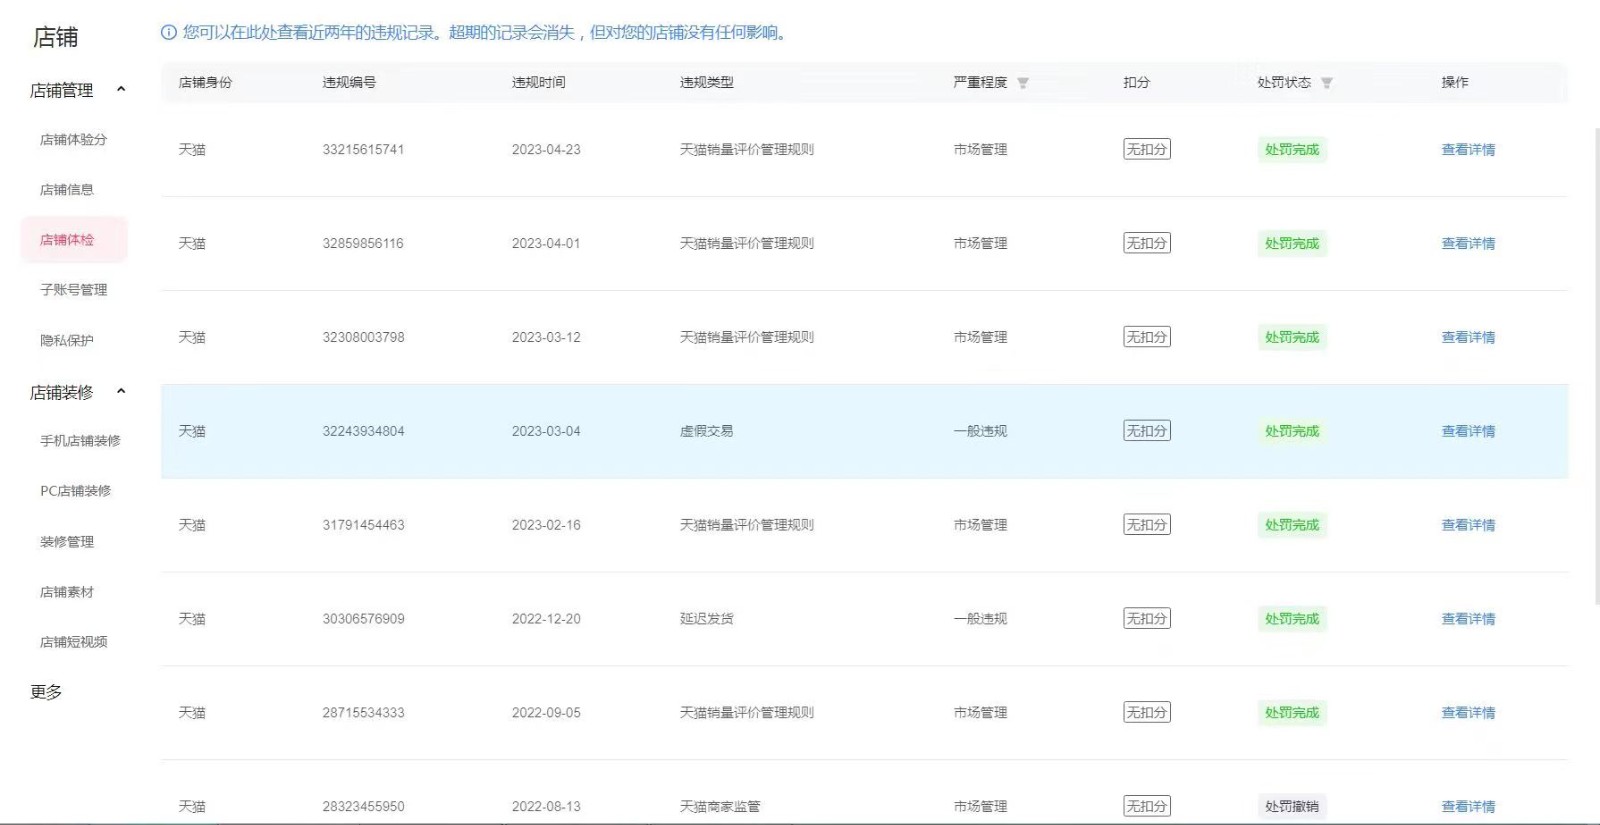This screenshot has width=1600, height=825.
Task: Click the date 2022-12-20
Action: point(546,619)
